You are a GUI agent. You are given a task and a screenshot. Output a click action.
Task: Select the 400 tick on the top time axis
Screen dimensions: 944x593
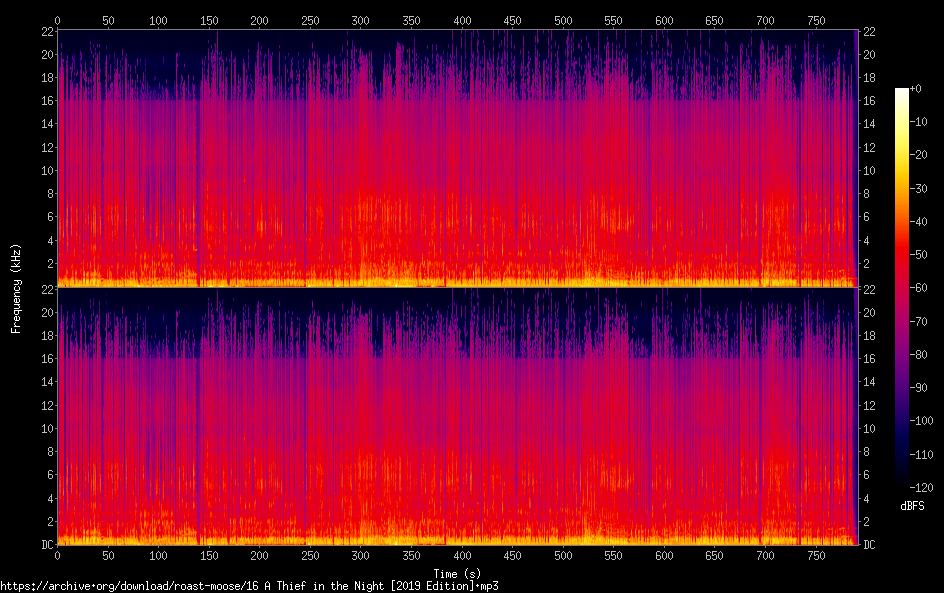coord(462,20)
